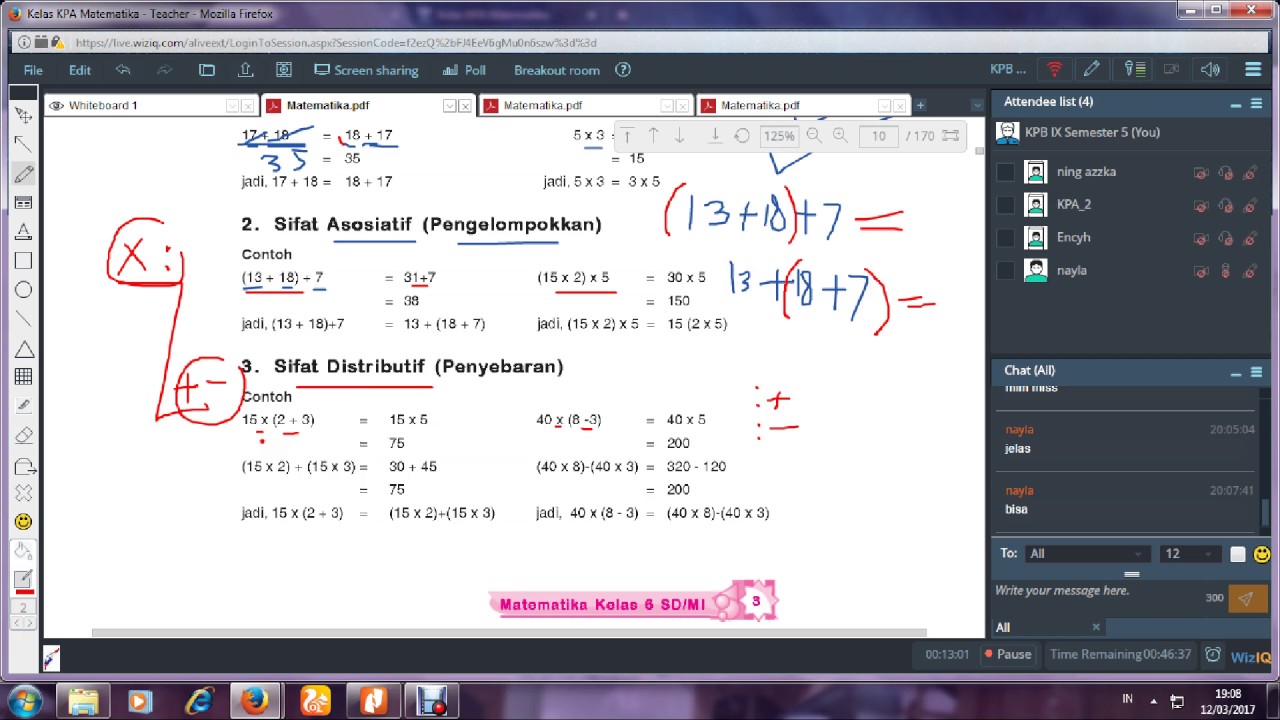Type in the chat message box
Image resolution: width=1280 pixels, height=720 pixels.
click(1096, 597)
